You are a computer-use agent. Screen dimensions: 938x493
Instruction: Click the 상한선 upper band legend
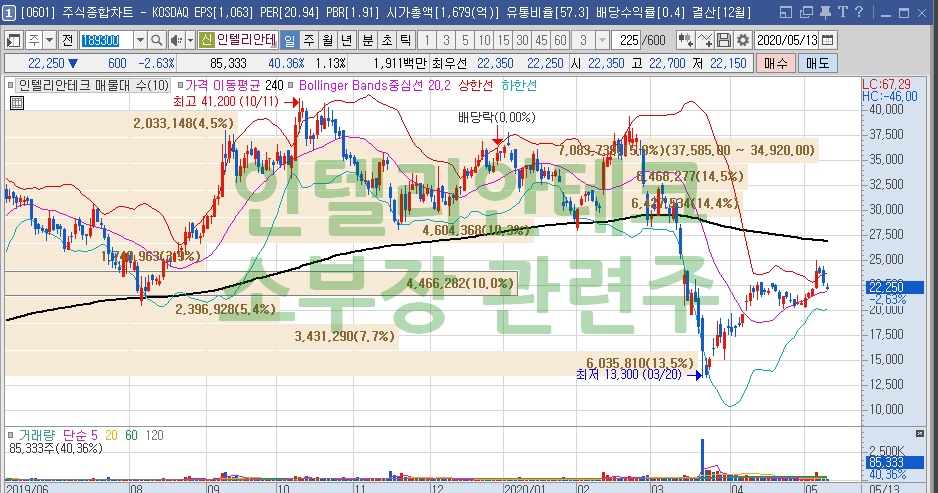pos(475,86)
